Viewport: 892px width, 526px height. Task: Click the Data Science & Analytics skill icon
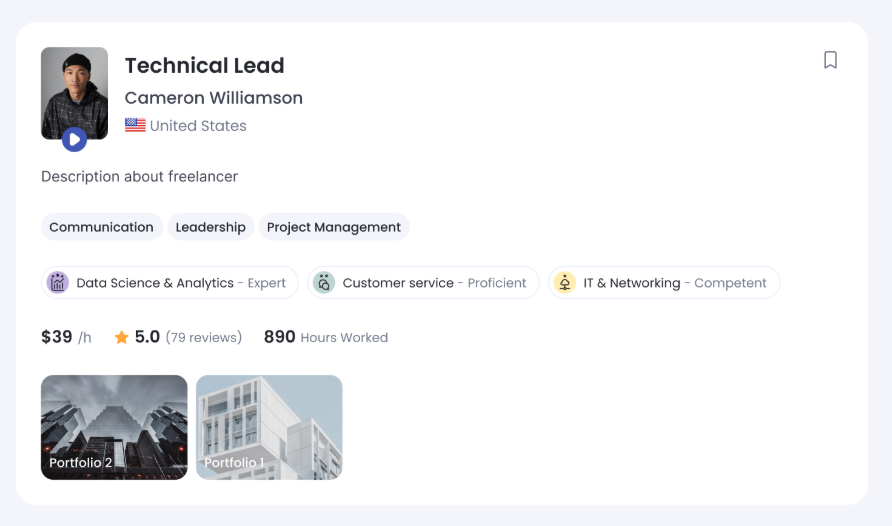point(58,283)
